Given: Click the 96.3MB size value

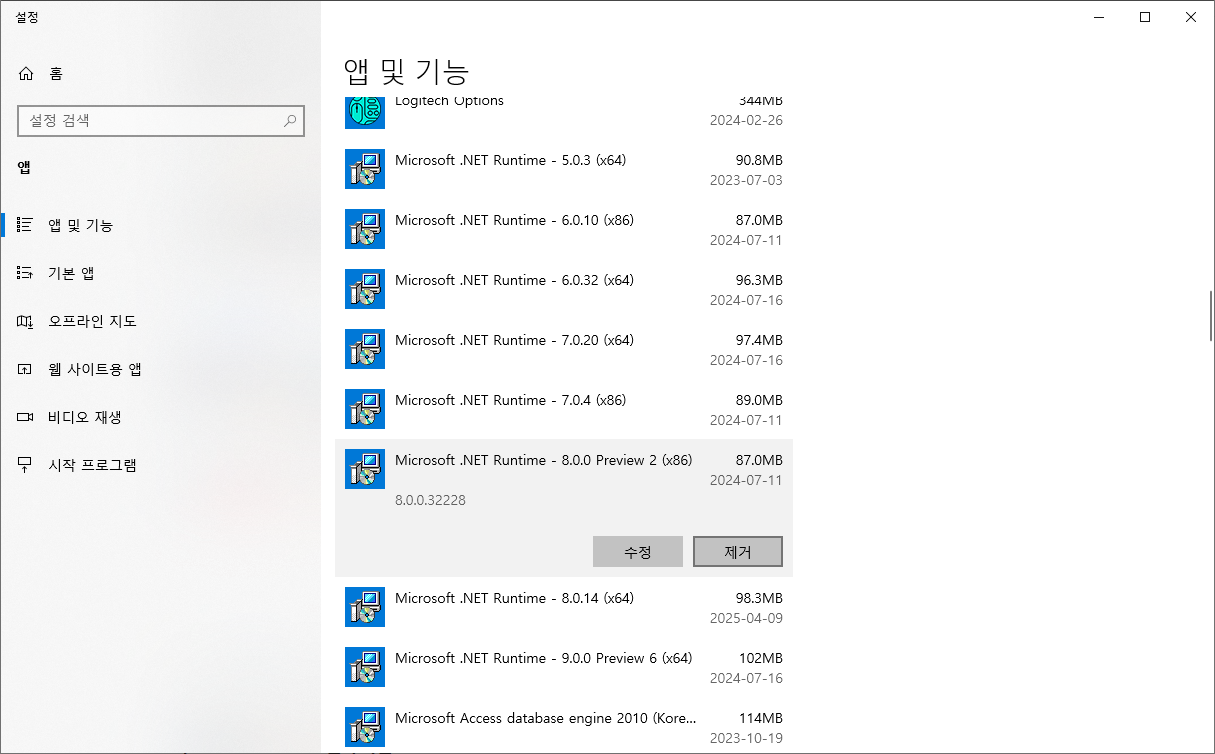Looking at the screenshot, I should click(x=759, y=280).
